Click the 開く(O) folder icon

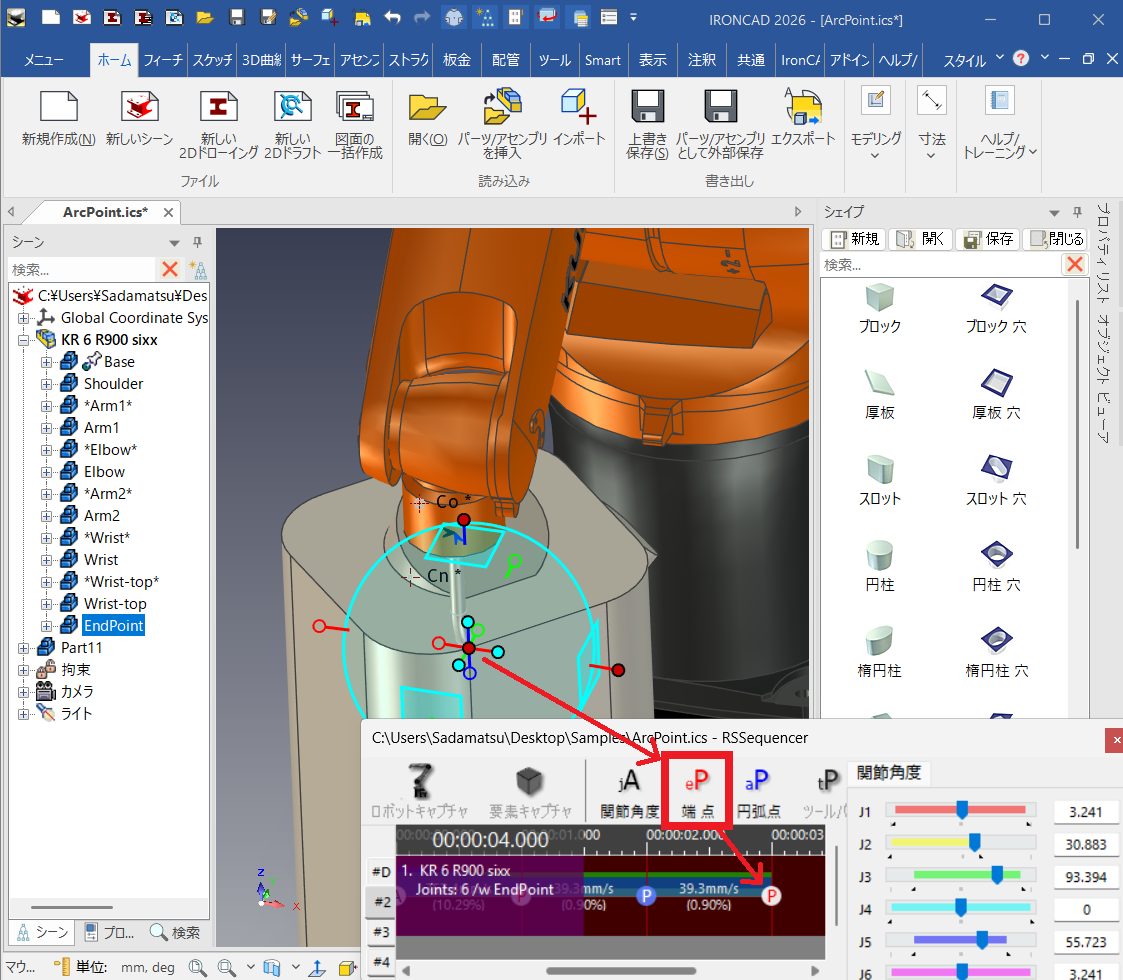[428, 107]
